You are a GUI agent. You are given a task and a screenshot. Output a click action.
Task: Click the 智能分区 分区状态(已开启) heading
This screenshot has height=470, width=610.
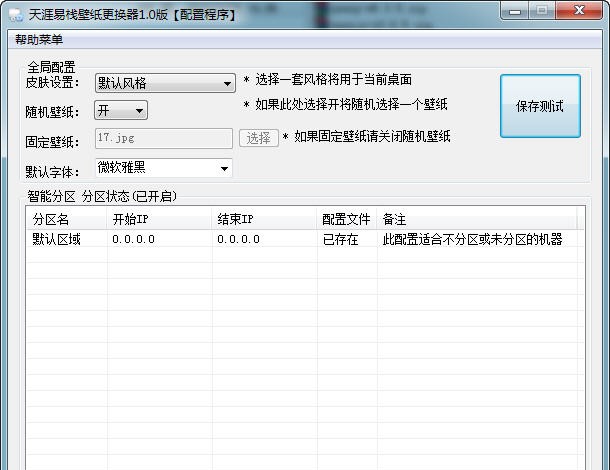click(x=102, y=196)
